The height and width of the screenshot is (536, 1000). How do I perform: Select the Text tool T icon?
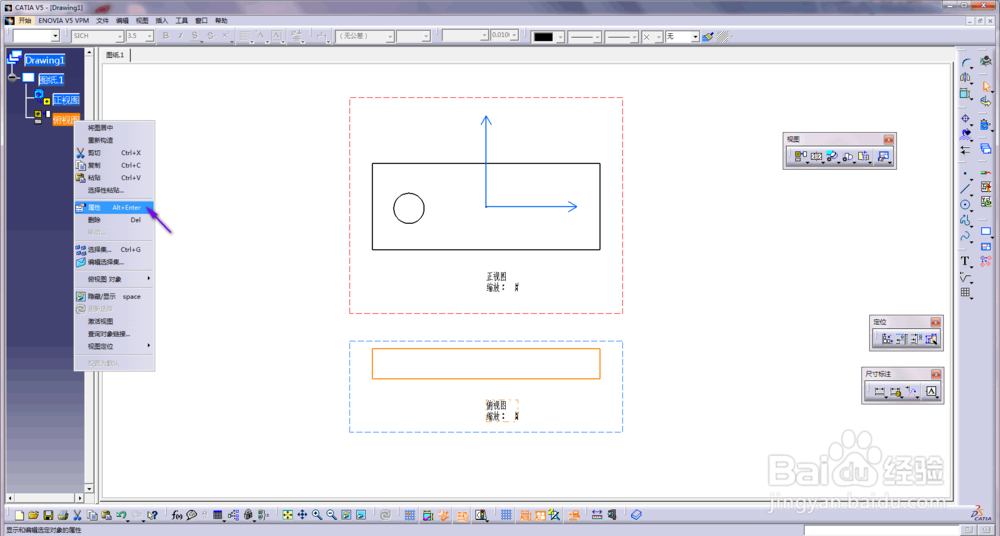click(x=966, y=261)
